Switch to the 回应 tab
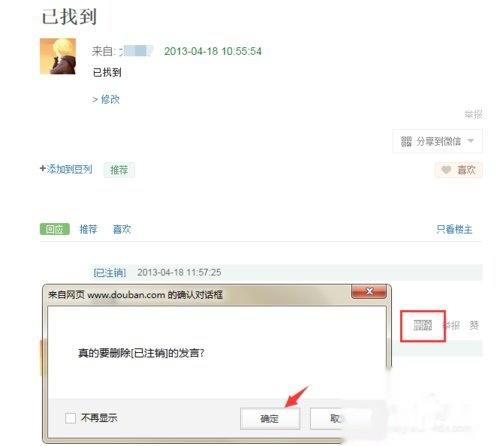Image resolution: width=500 pixels, height=446 pixels. pos(55,229)
